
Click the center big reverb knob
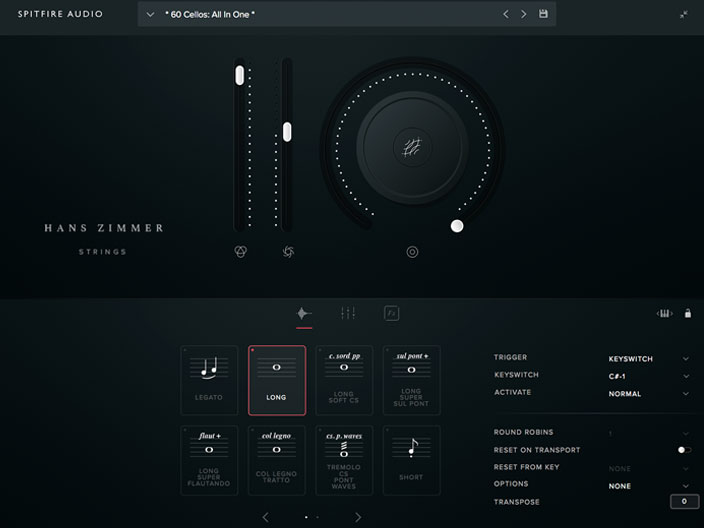(x=412, y=148)
